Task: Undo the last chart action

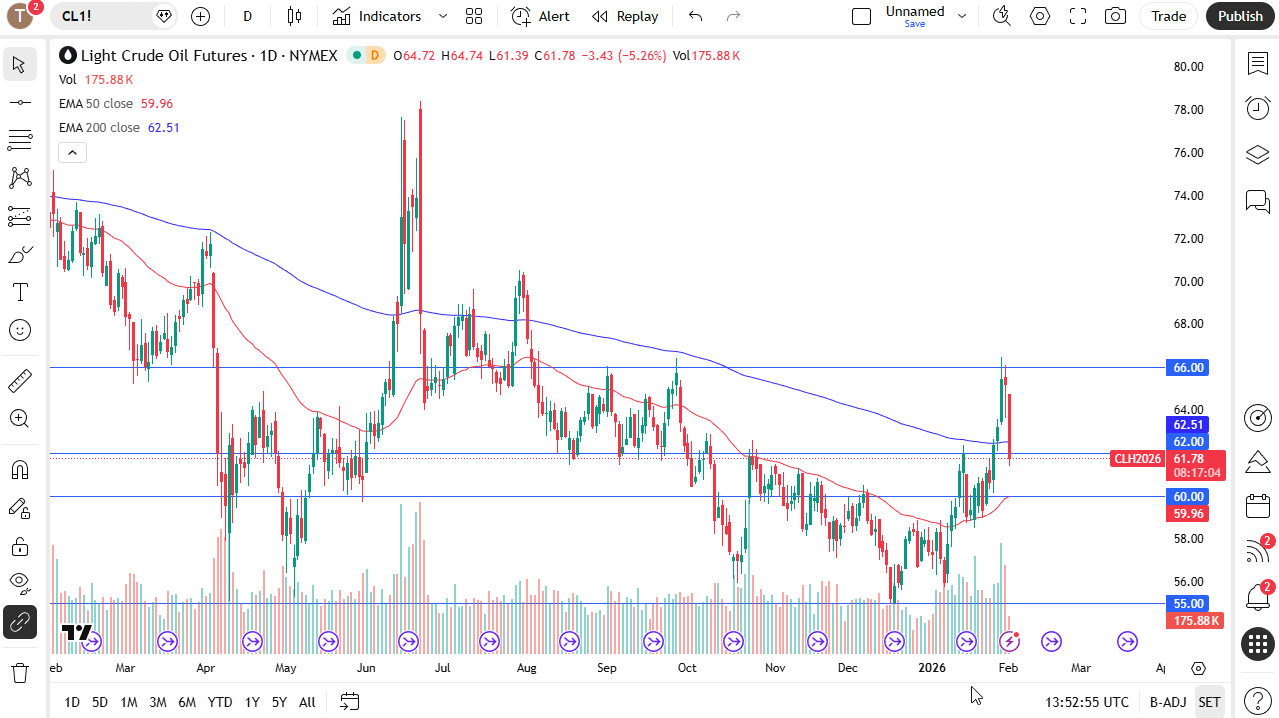Action: (x=696, y=16)
